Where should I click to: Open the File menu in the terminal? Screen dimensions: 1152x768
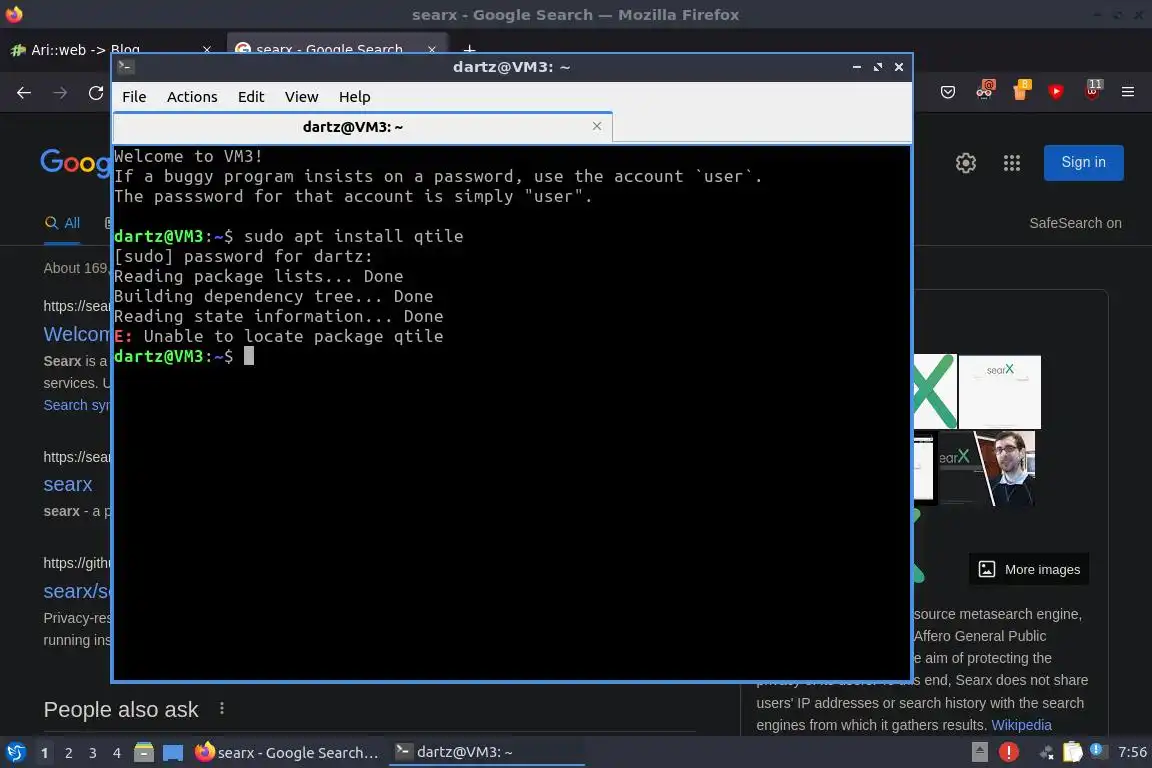click(134, 97)
